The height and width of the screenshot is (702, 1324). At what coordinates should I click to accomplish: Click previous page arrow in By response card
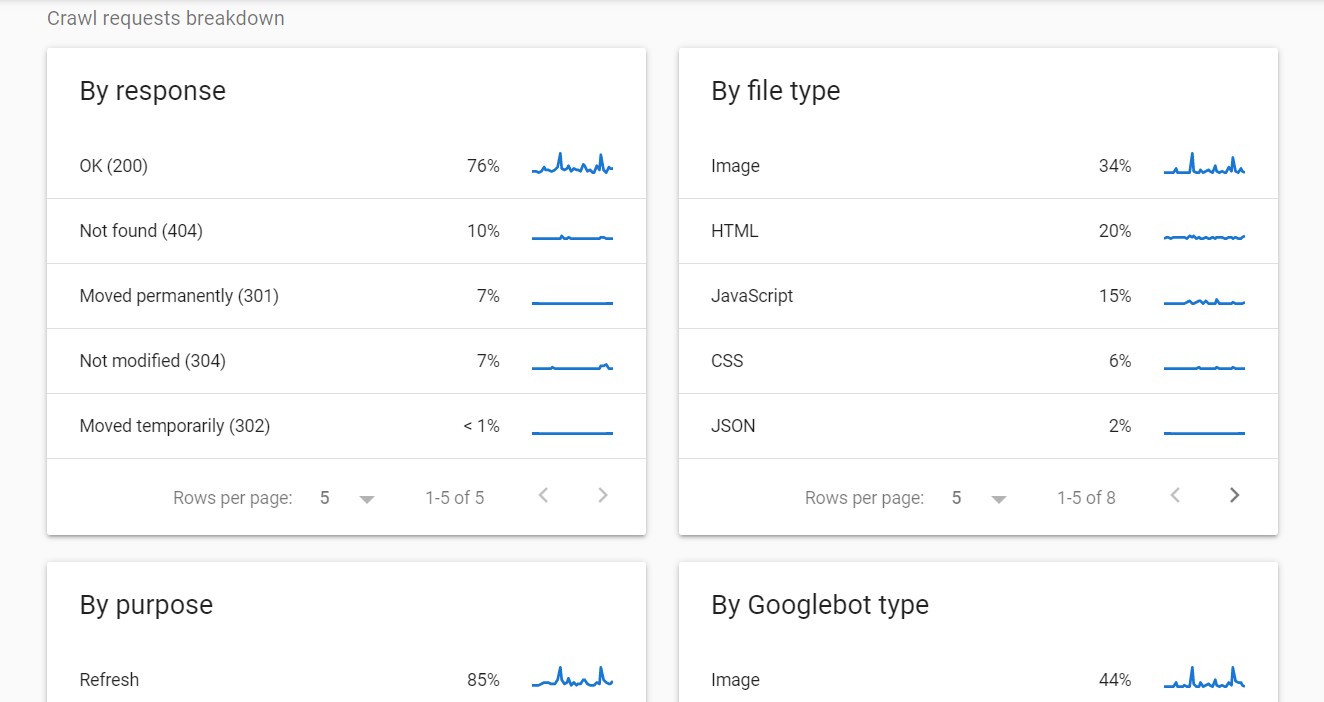point(543,494)
